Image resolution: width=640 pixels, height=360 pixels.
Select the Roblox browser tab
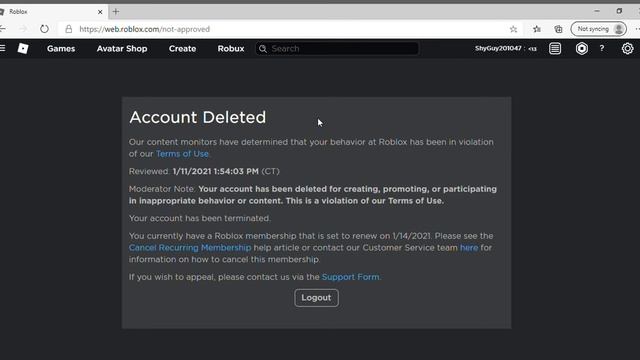(x=53, y=12)
